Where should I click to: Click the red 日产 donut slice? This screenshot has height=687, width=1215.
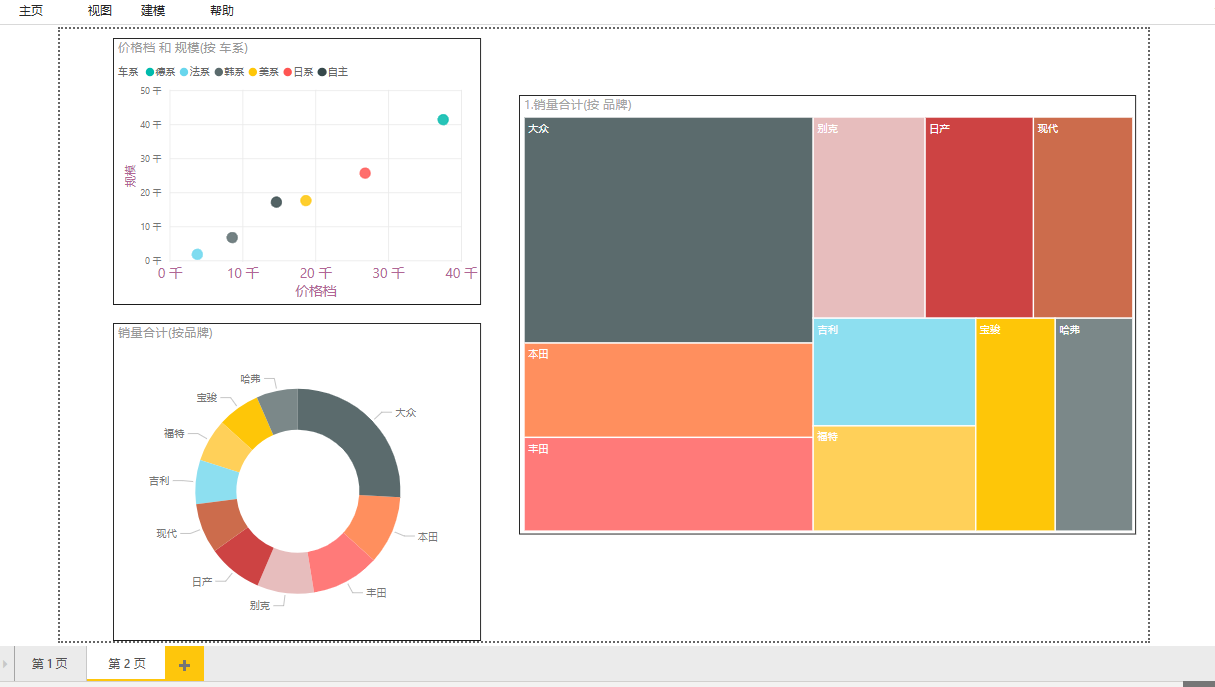[x=242, y=556]
